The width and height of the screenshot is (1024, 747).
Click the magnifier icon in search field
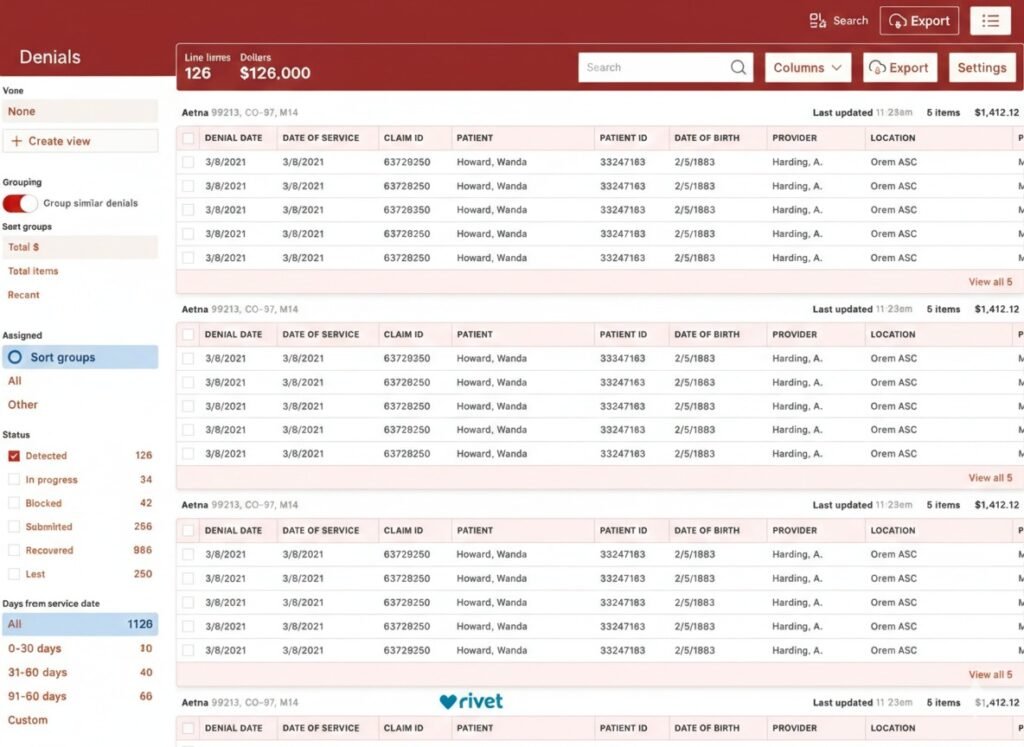point(739,68)
